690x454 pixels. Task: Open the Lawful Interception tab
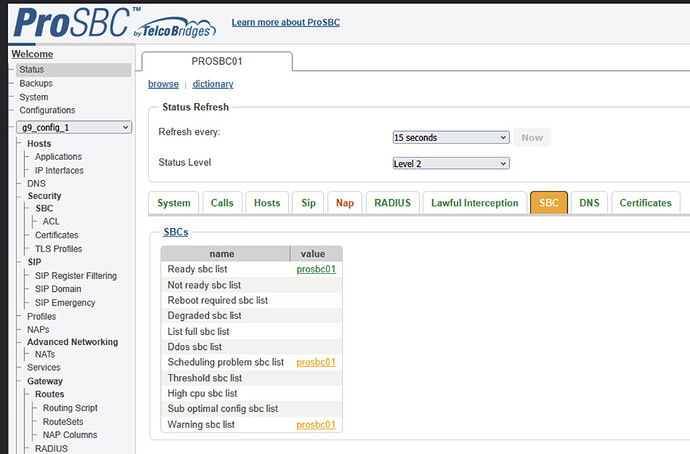(x=474, y=203)
